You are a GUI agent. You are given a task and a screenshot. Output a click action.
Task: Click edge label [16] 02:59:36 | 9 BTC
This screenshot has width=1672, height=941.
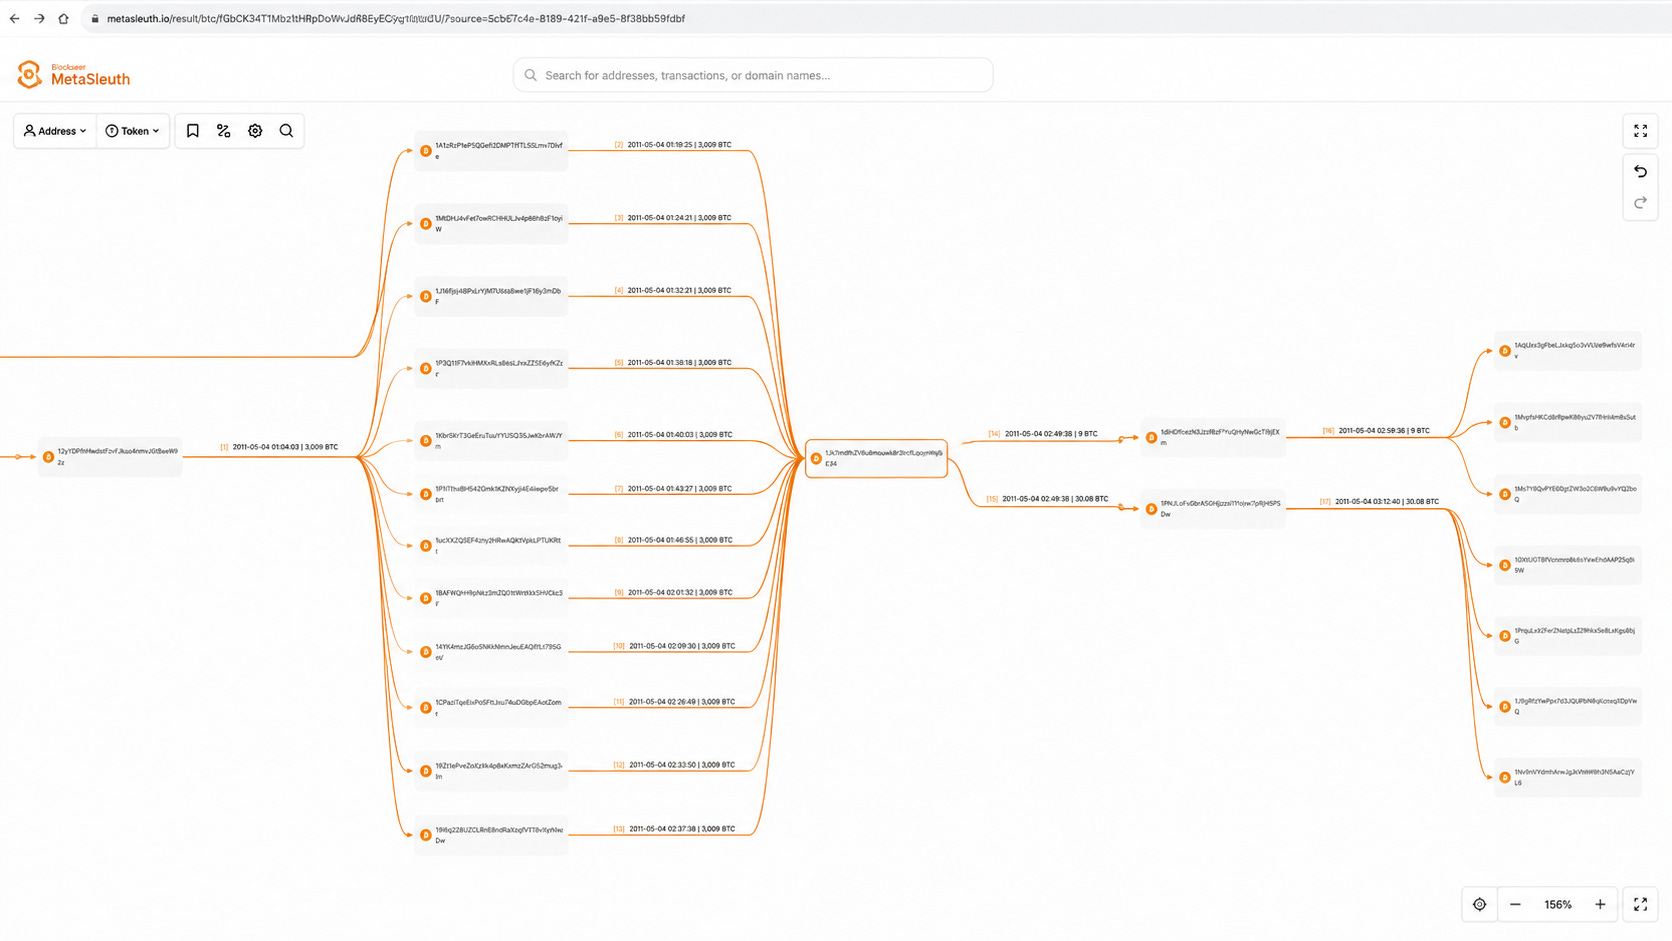[1376, 431]
